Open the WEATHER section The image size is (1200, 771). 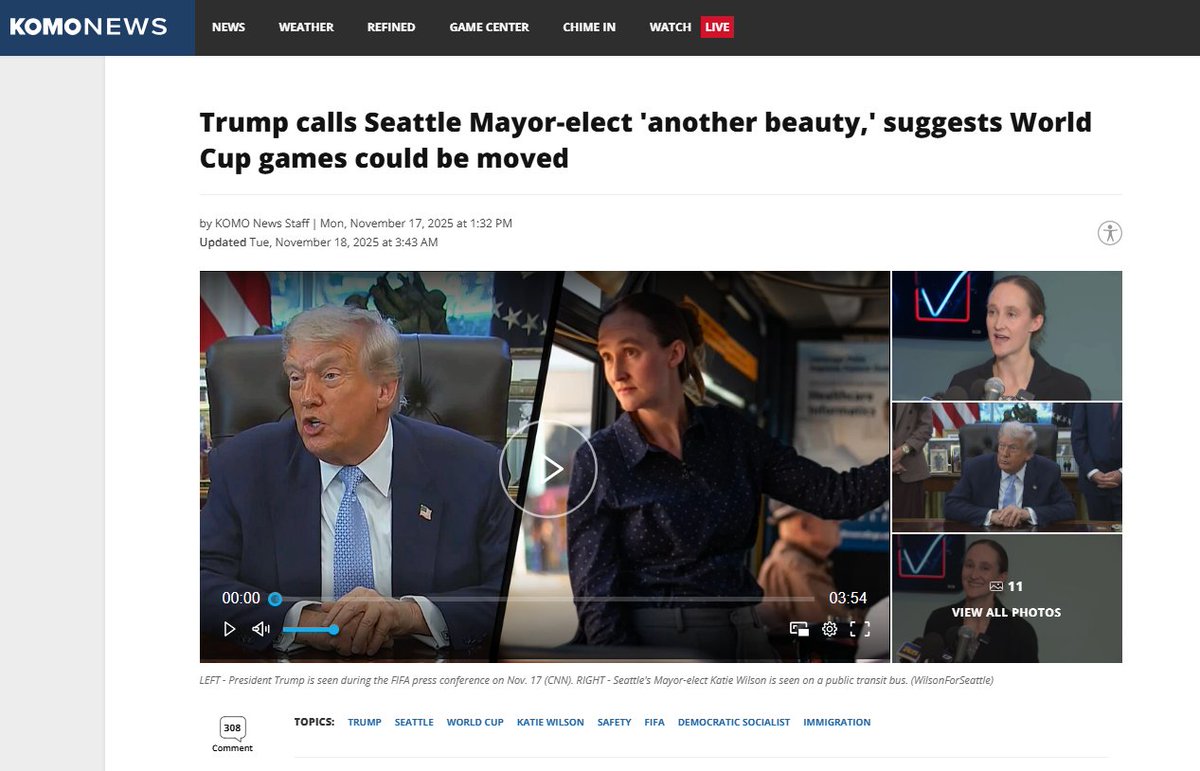coord(306,27)
